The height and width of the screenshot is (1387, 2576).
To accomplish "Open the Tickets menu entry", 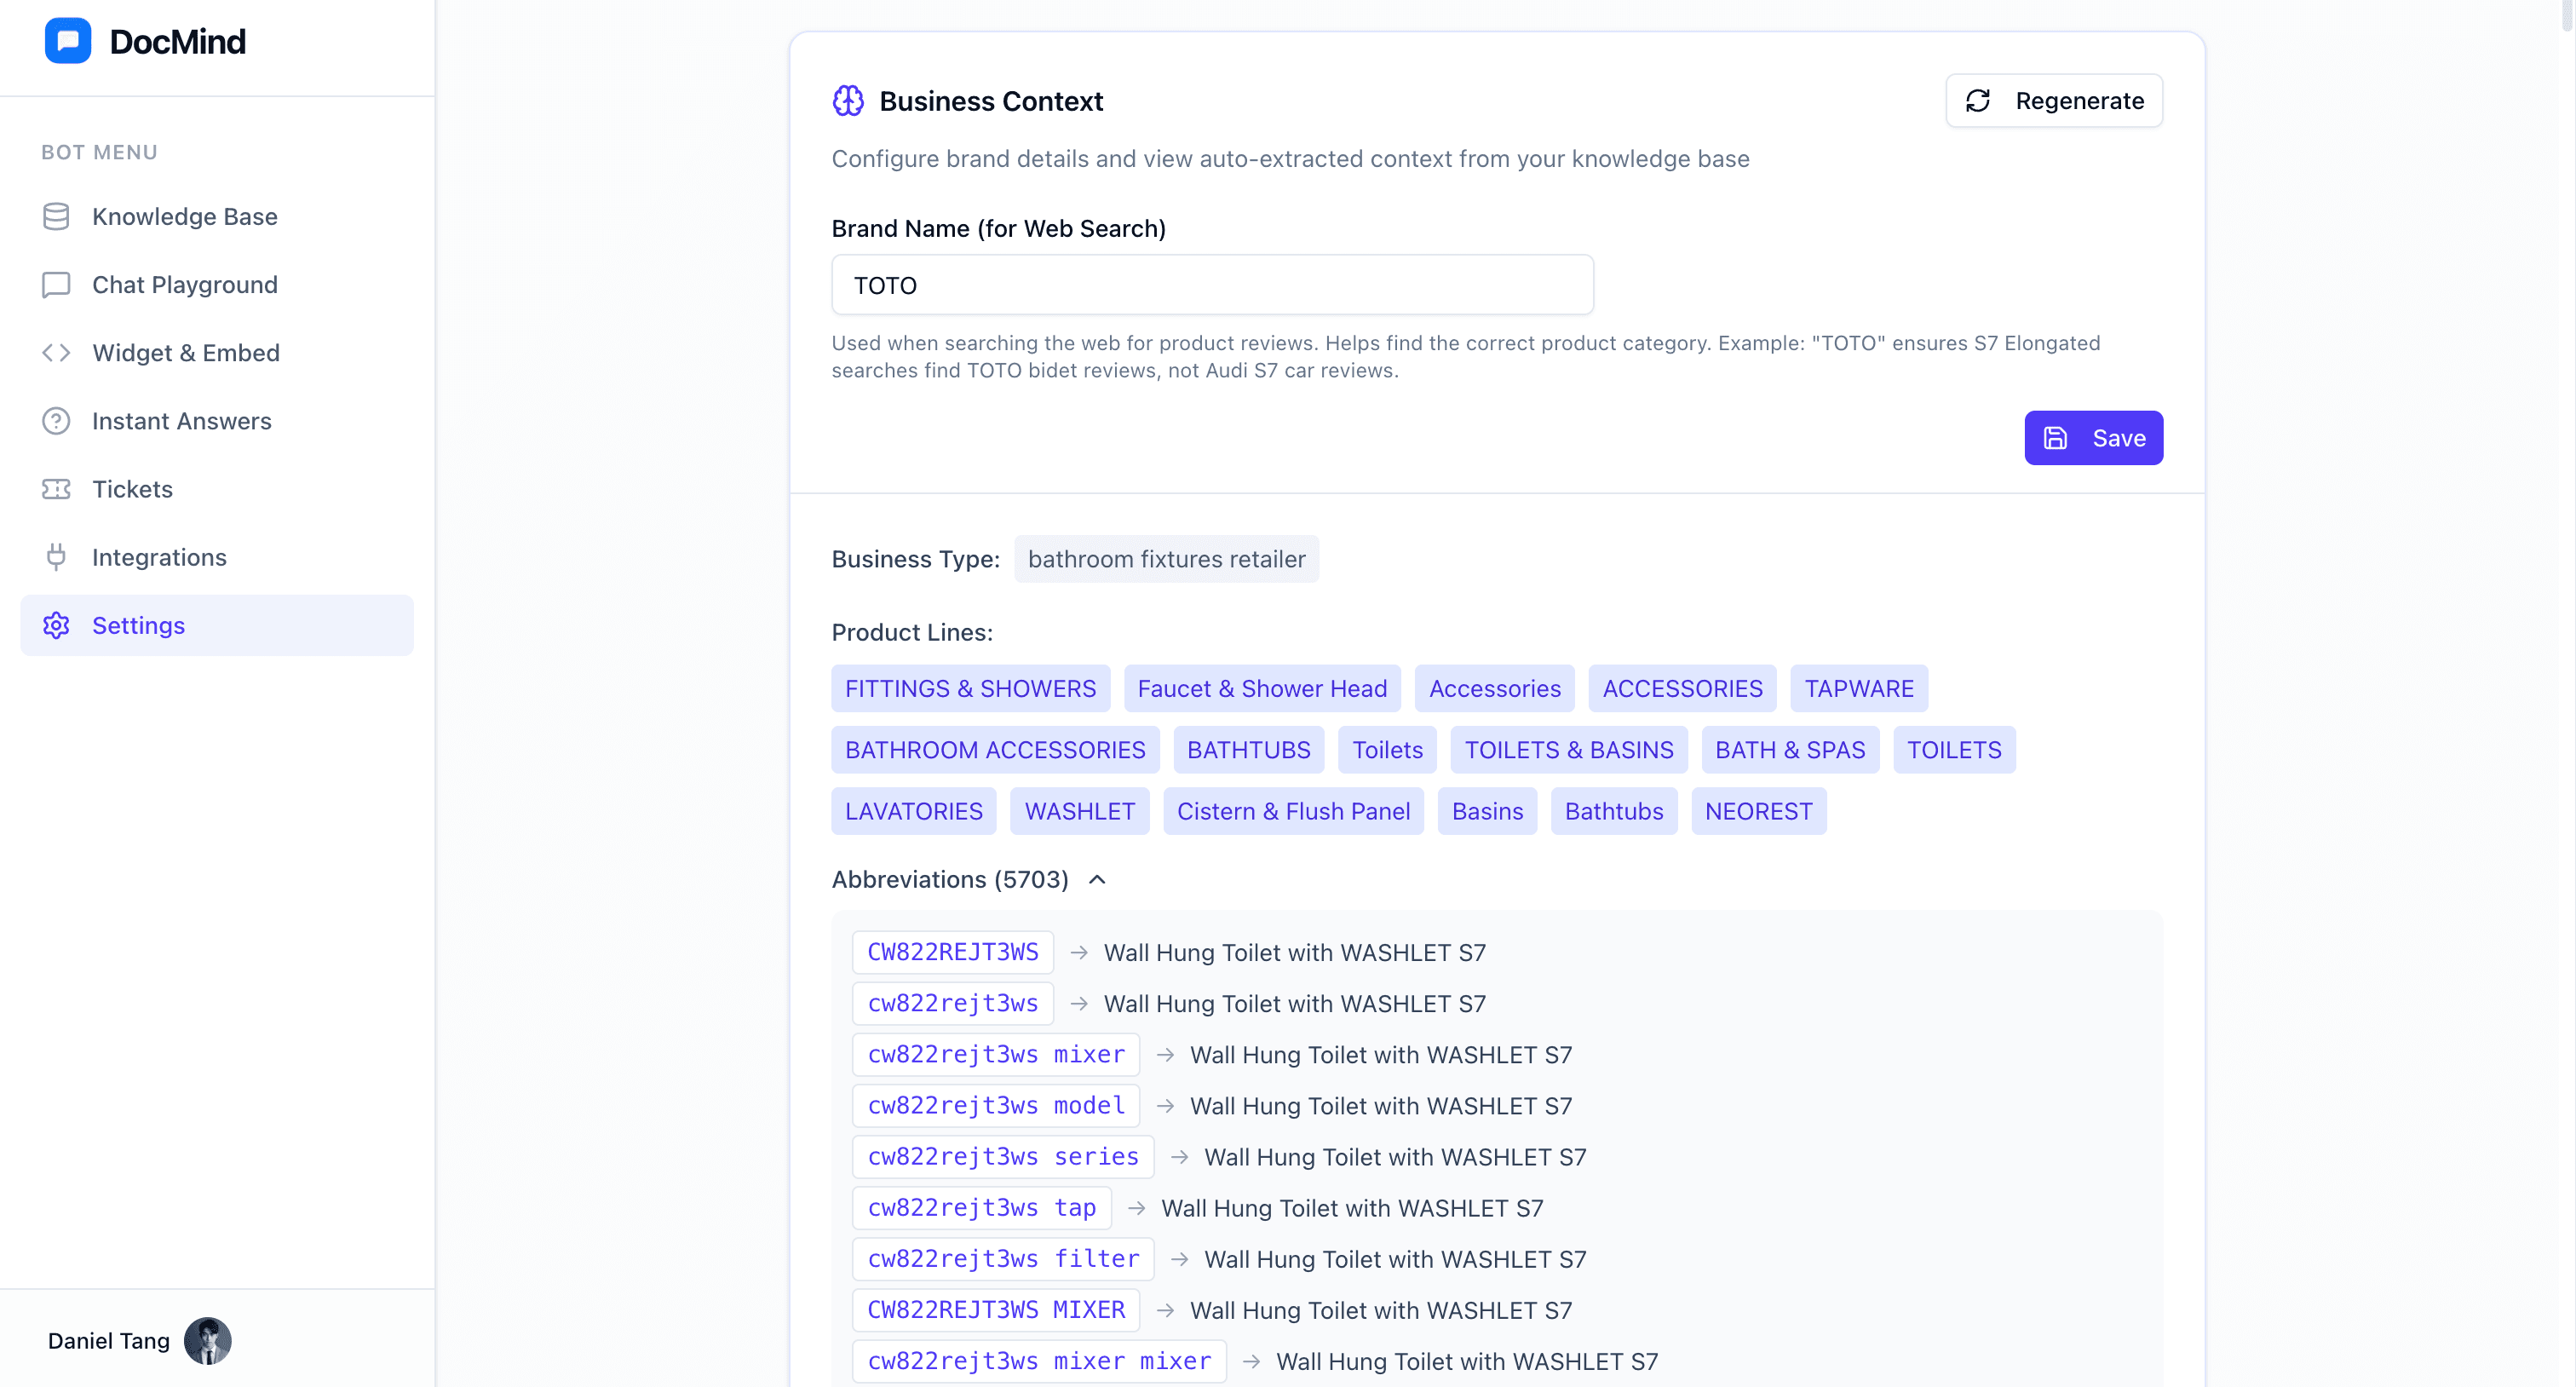I will pos(133,489).
